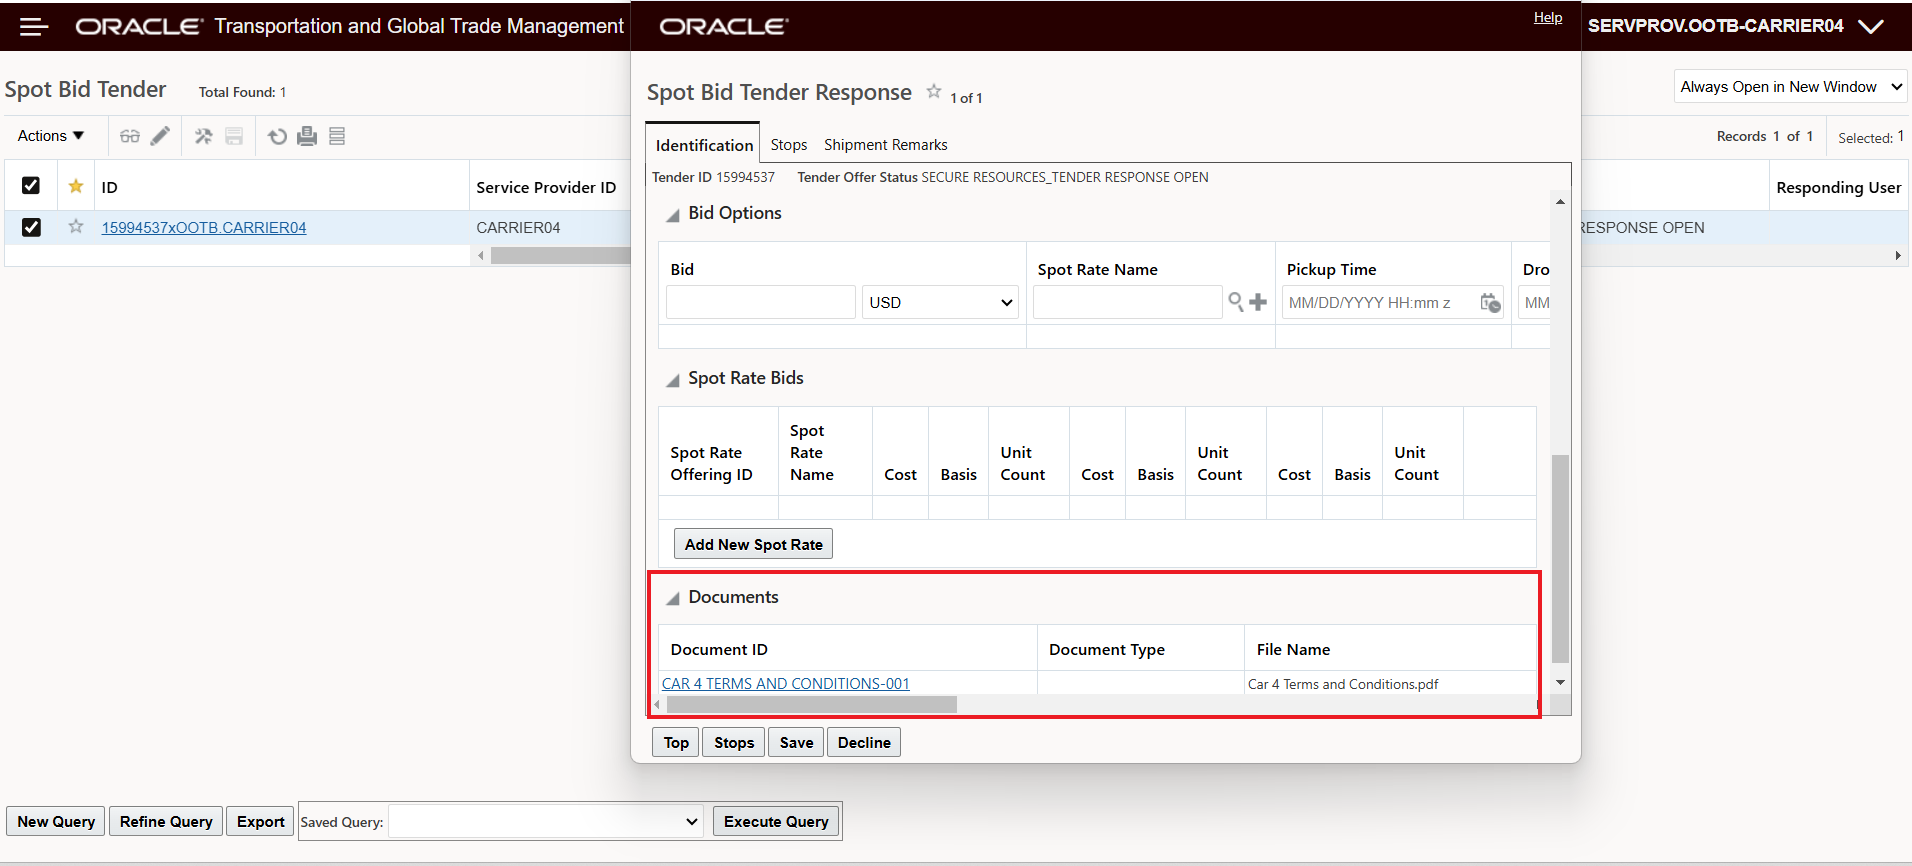Screen dimensions: 1912x866
Task: Collapse the Spot Rate Bids section
Action: click(673, 380)
